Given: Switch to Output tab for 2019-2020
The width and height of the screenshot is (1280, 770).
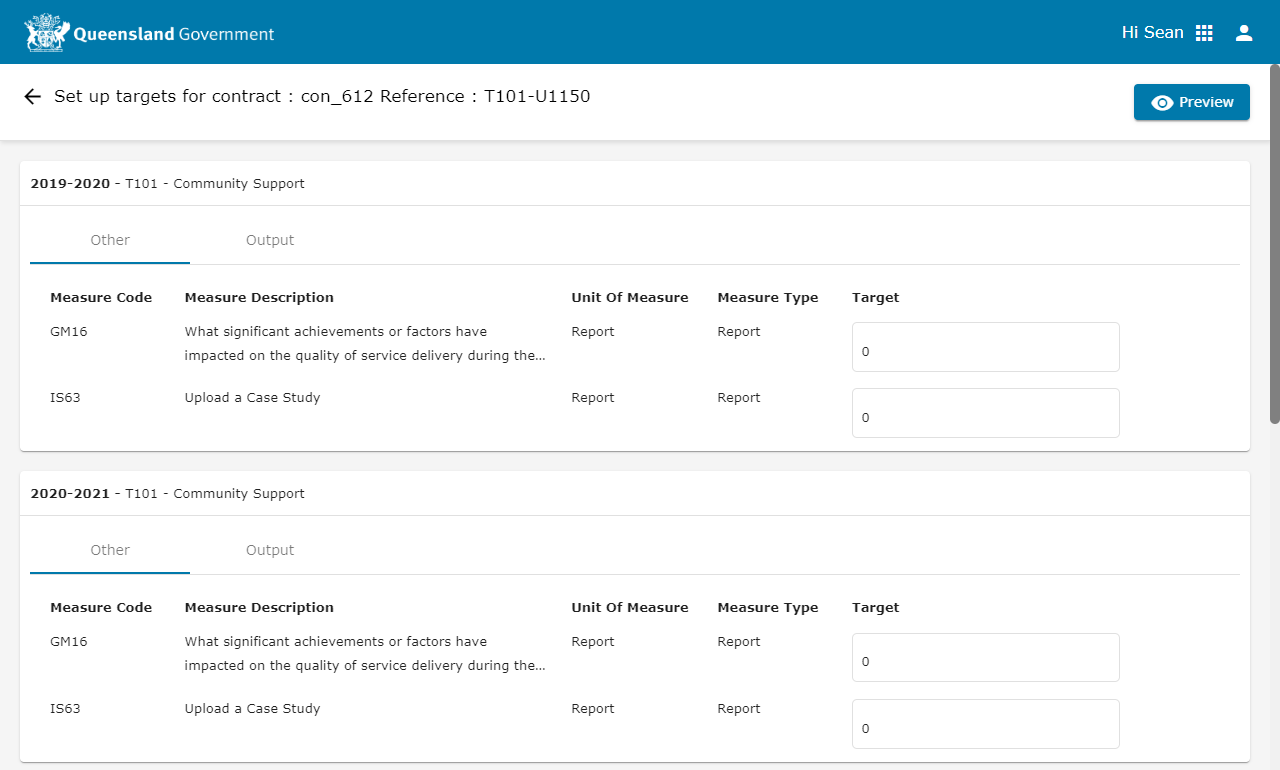Looking at the screenshot, I should pos(270,240).
